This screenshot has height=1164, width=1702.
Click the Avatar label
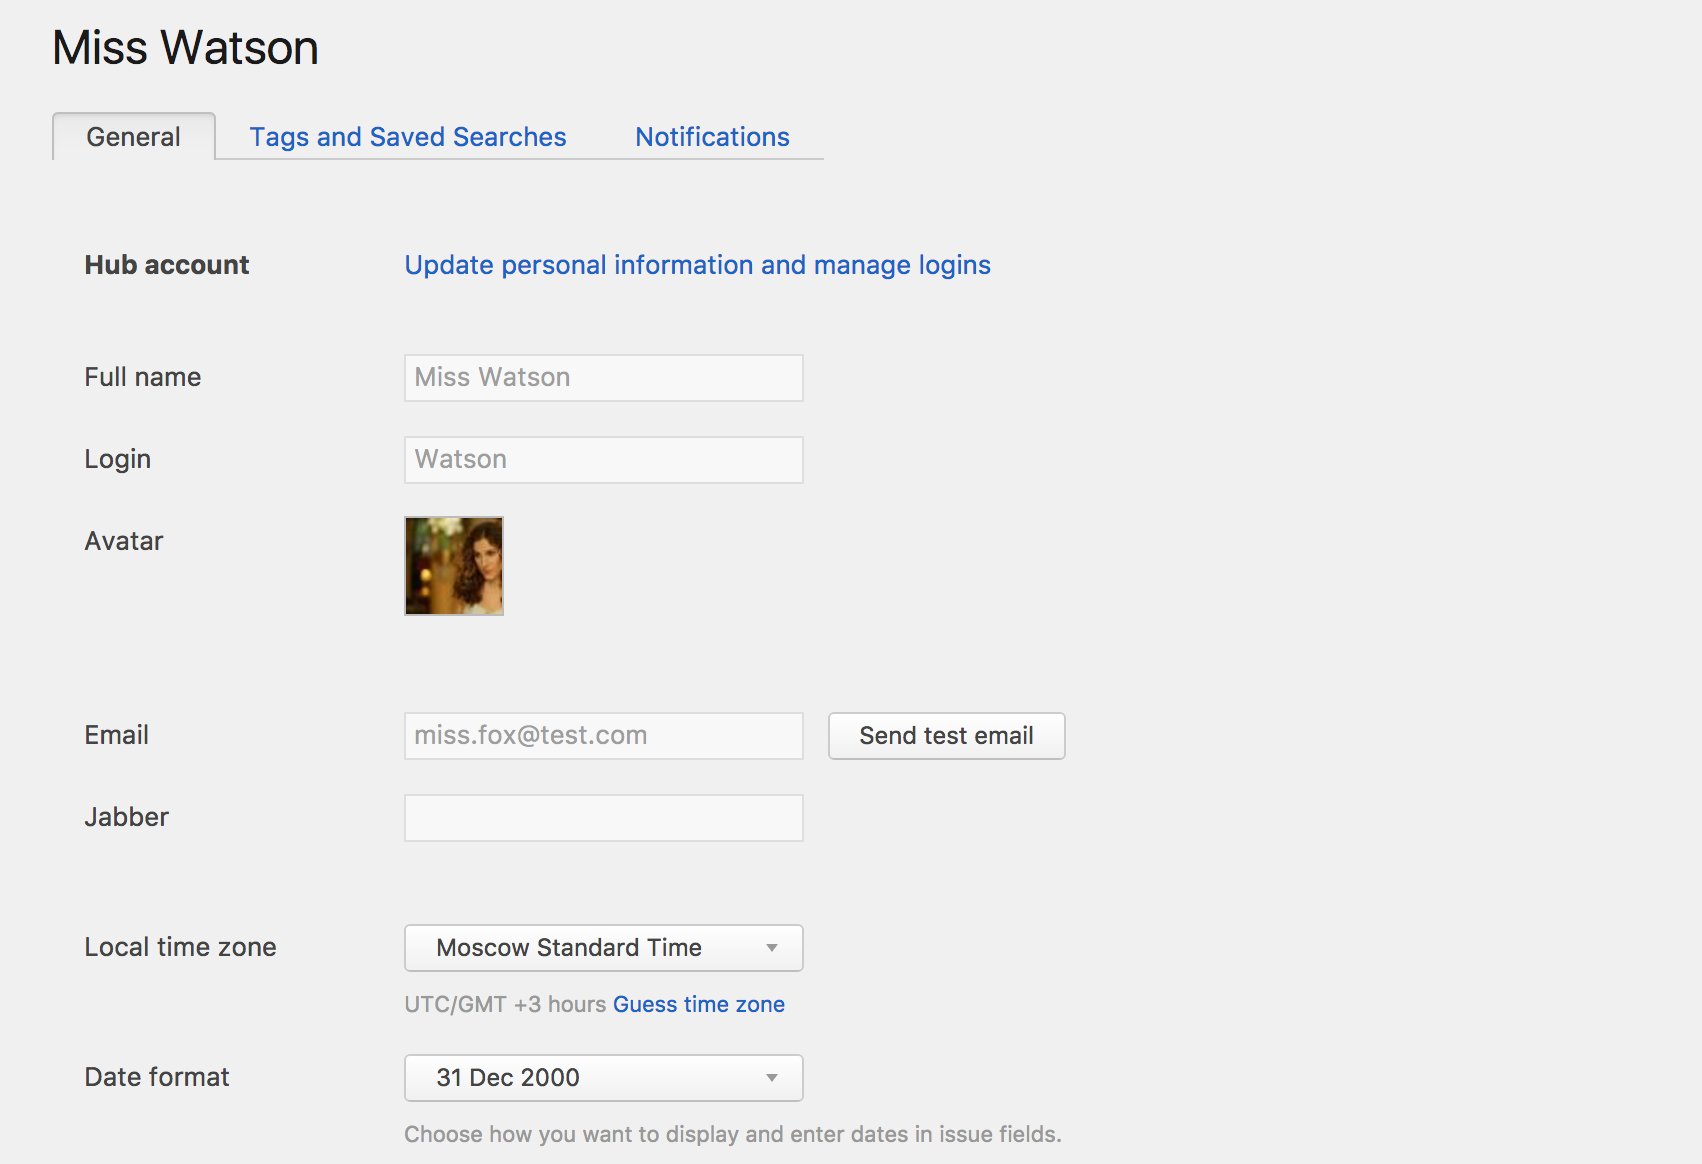point(124,541)
